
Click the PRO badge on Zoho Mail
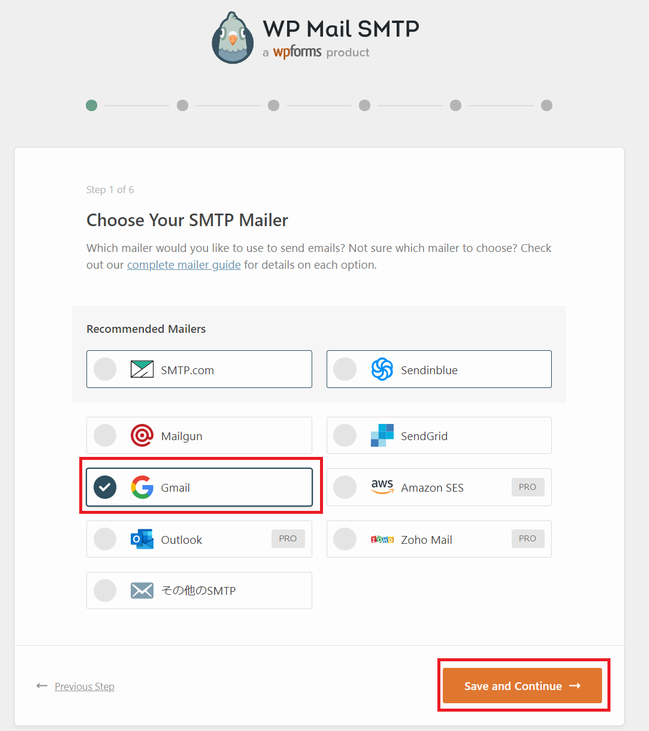[528, 538]
